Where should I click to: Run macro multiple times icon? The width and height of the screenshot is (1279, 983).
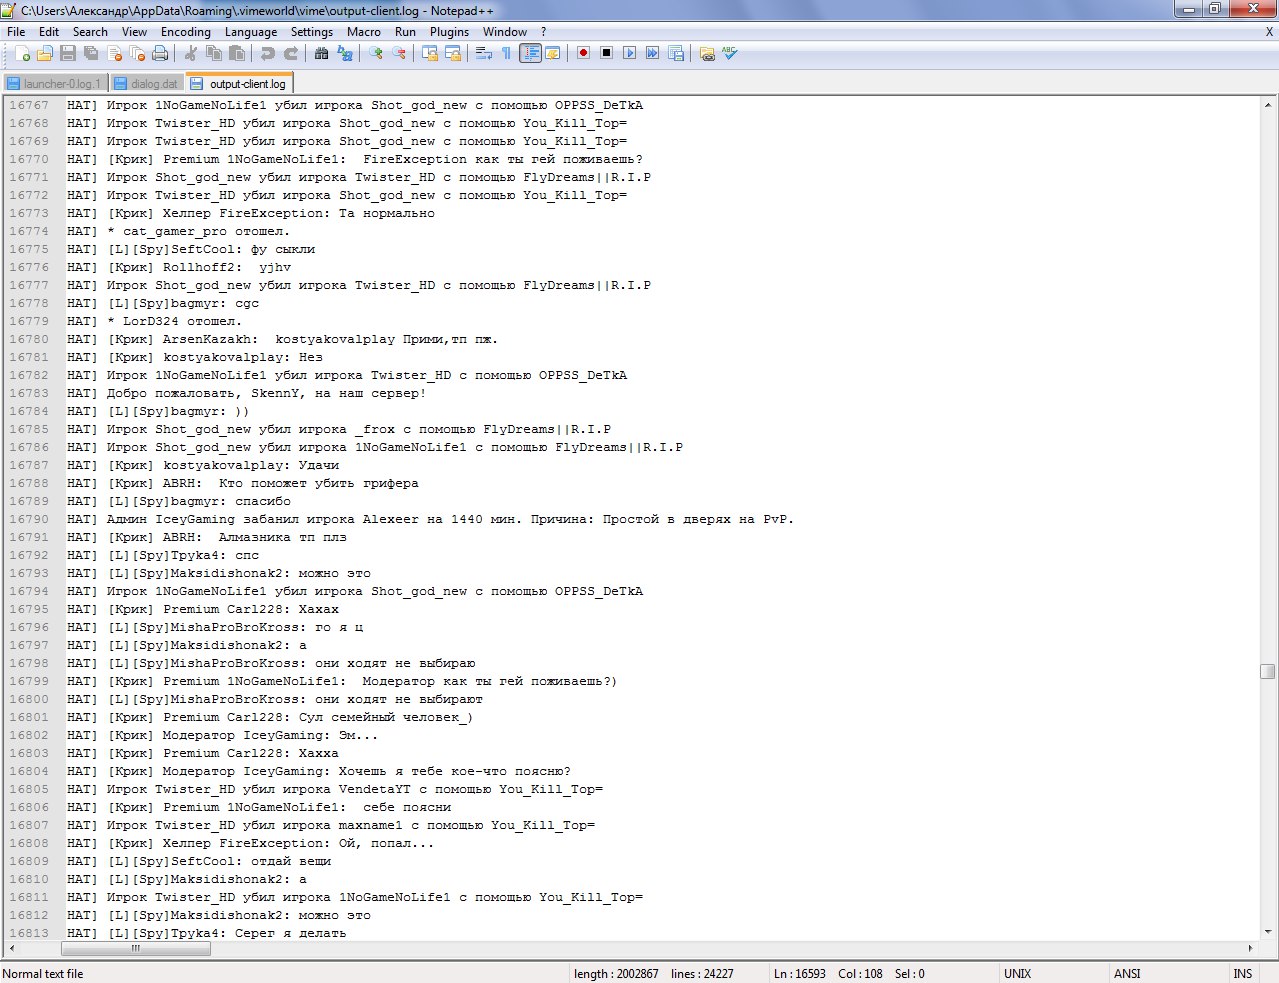[x=652, y=53]
